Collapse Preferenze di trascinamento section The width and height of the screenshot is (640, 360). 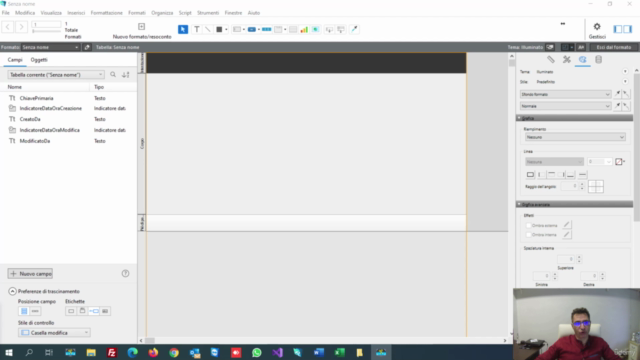click(x=12, y=291)
